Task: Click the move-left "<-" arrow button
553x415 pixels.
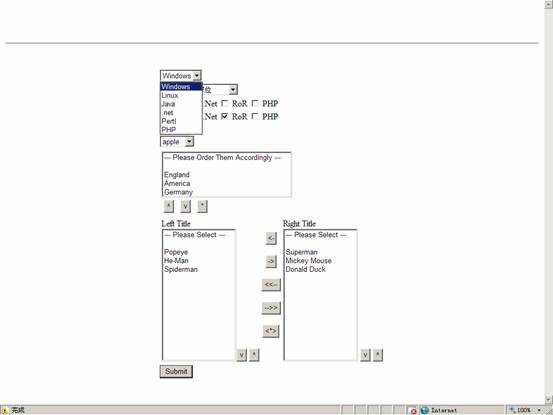Action: tap(271, 238)
